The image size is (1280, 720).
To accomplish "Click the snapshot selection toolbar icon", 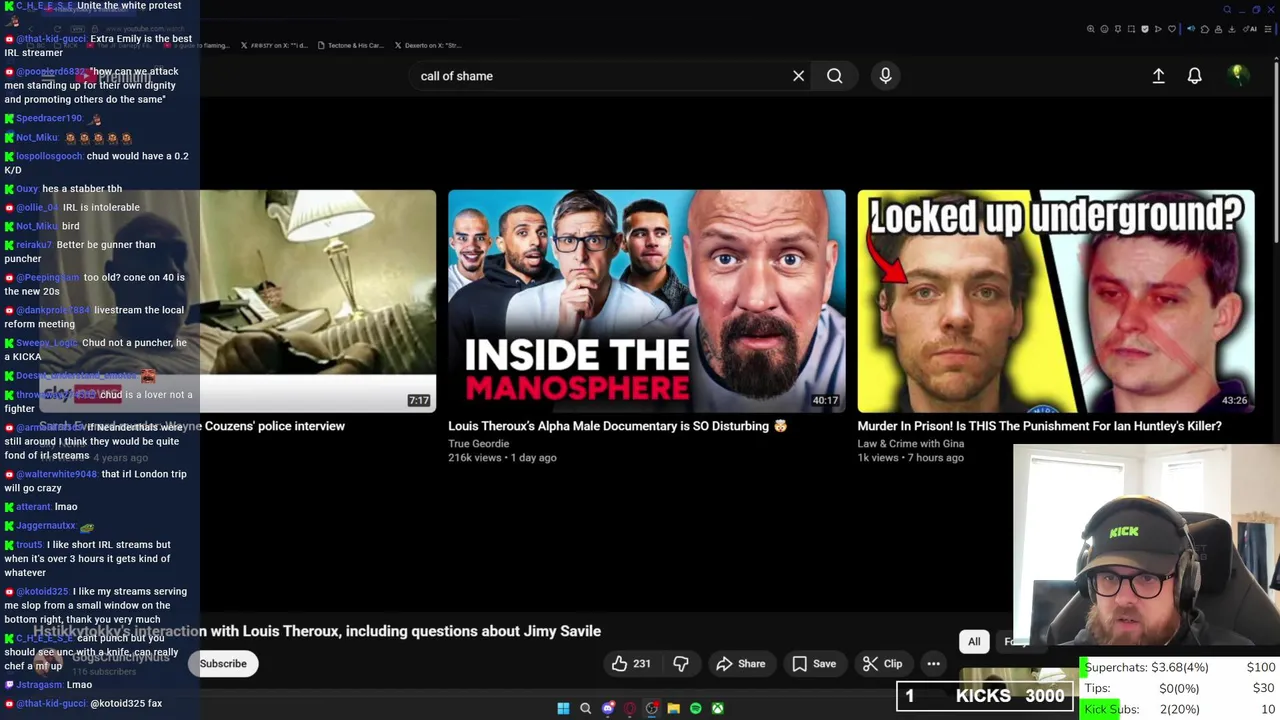I will (x=1131, y=29).
